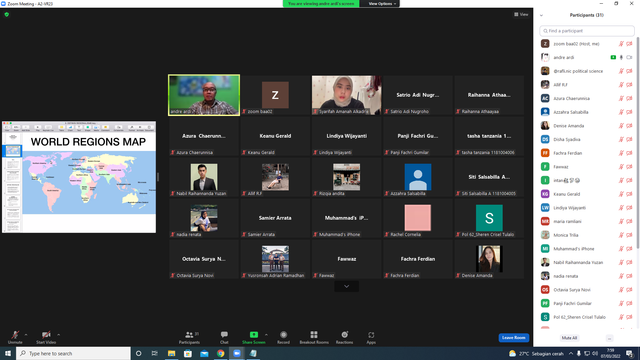640x360 pixels.
Task: Select Pol 62_Sheren Crisel Tulalo tile
Action: pos(489,218)
